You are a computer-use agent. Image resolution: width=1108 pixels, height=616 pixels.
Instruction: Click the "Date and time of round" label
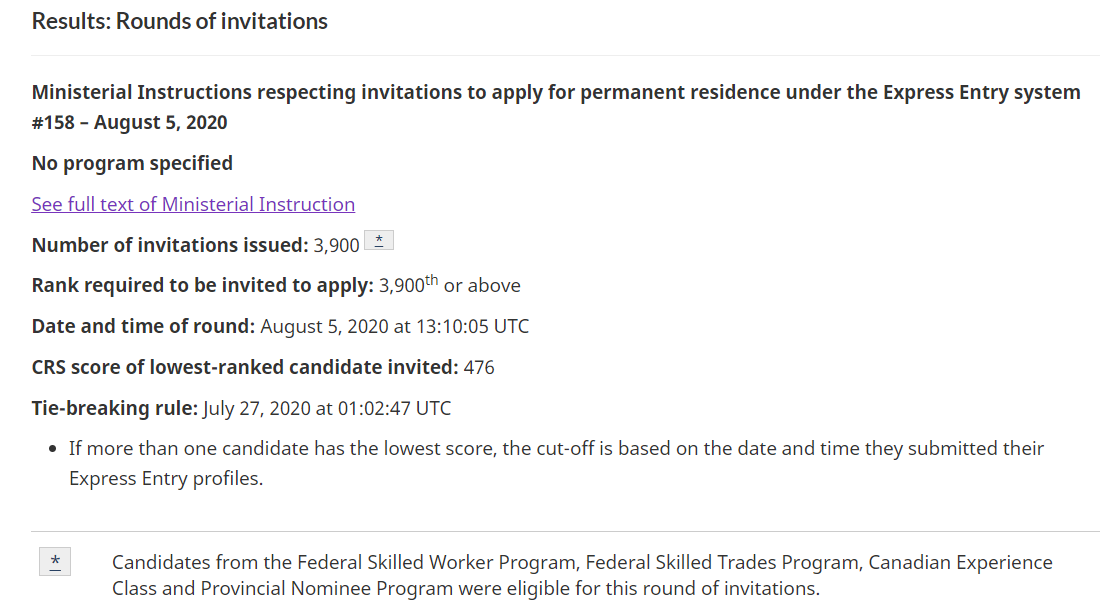(x=144, y=326)
